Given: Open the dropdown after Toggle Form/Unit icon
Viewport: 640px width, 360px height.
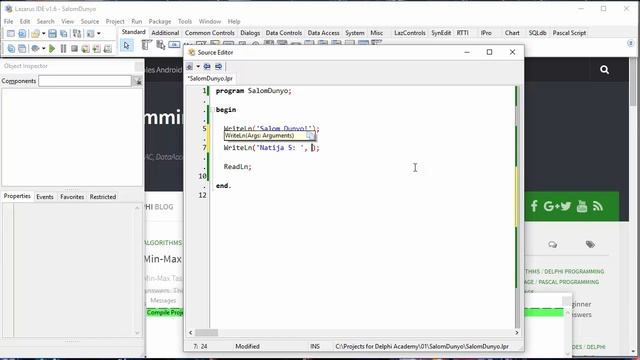Looking at the screenshot, I should (x=98, y=33).
